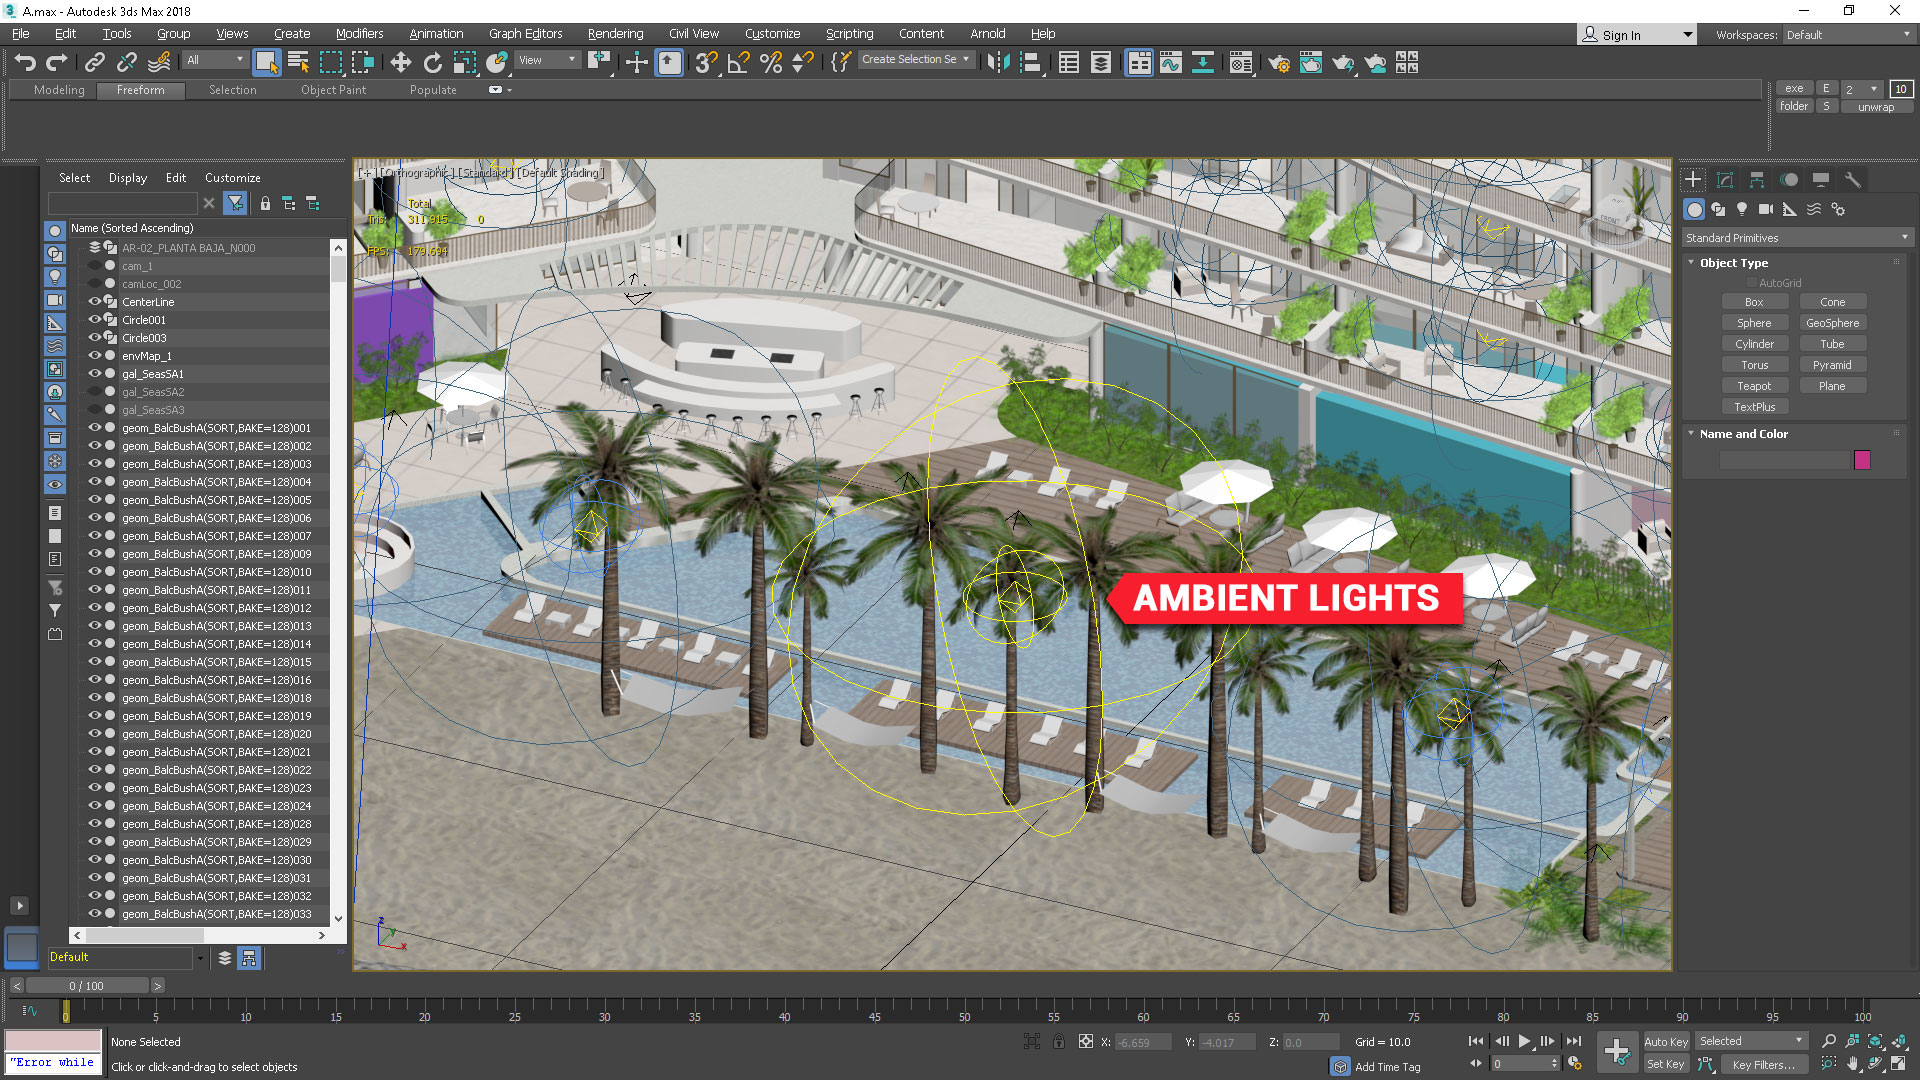Select the Lights category icon
This screenshot has height=1080, width=1920.
(x=1742, y=209)
